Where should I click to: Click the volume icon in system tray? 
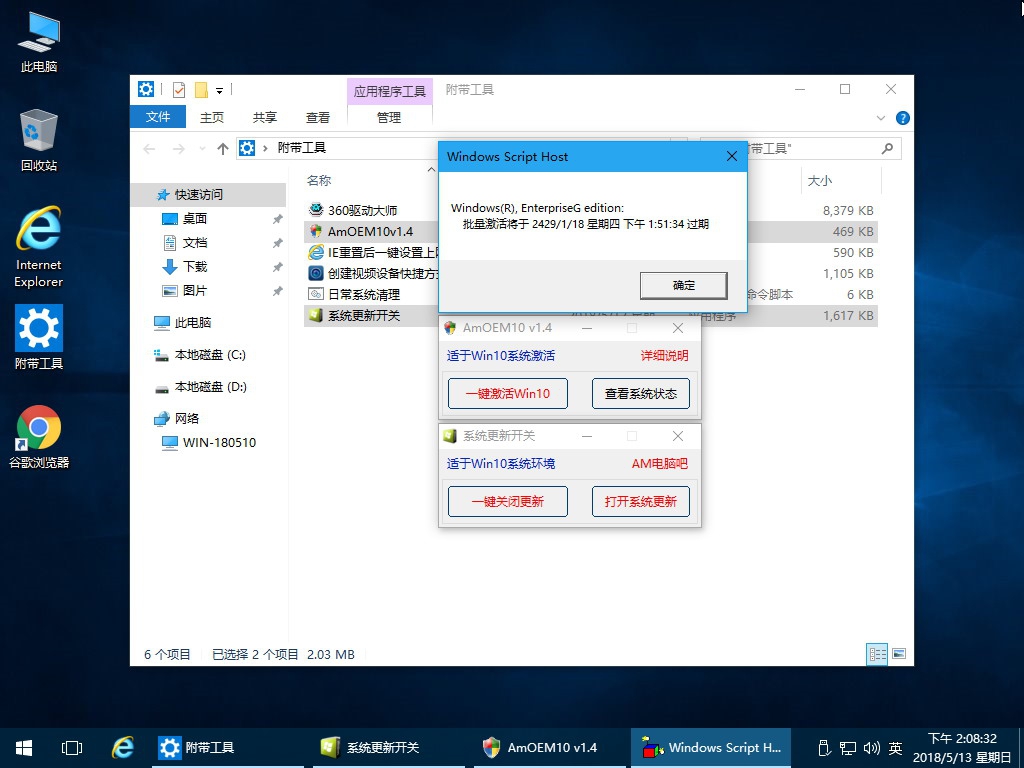[871, 748]
